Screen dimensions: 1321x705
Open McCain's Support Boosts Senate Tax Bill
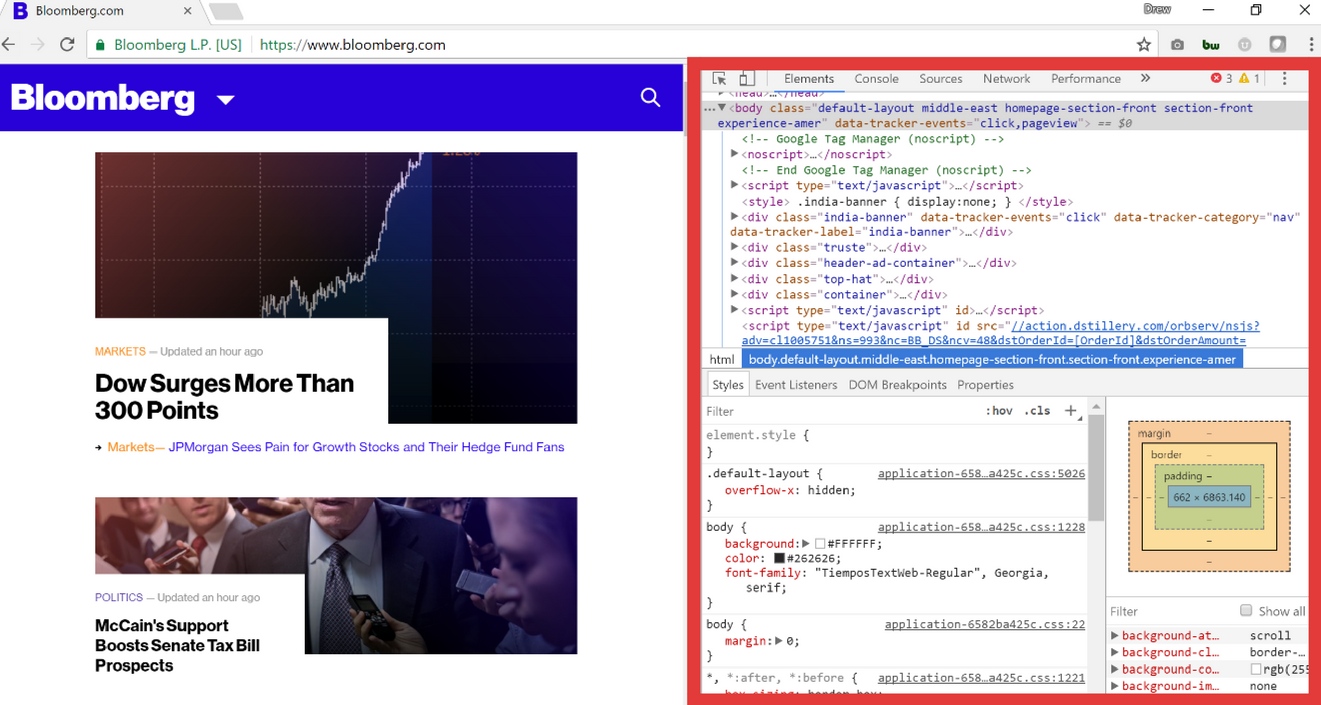pyautogui.click(x=177, y=645)
